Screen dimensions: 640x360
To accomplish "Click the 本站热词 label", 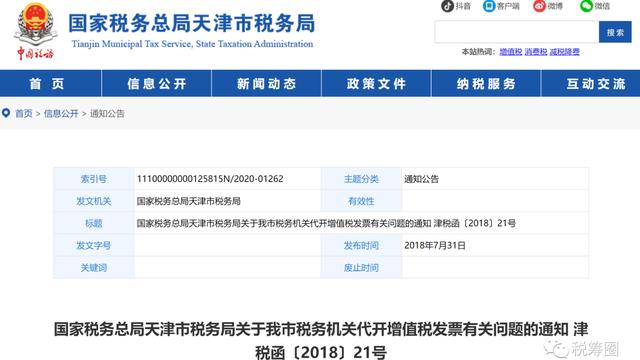I will [478, 52].
